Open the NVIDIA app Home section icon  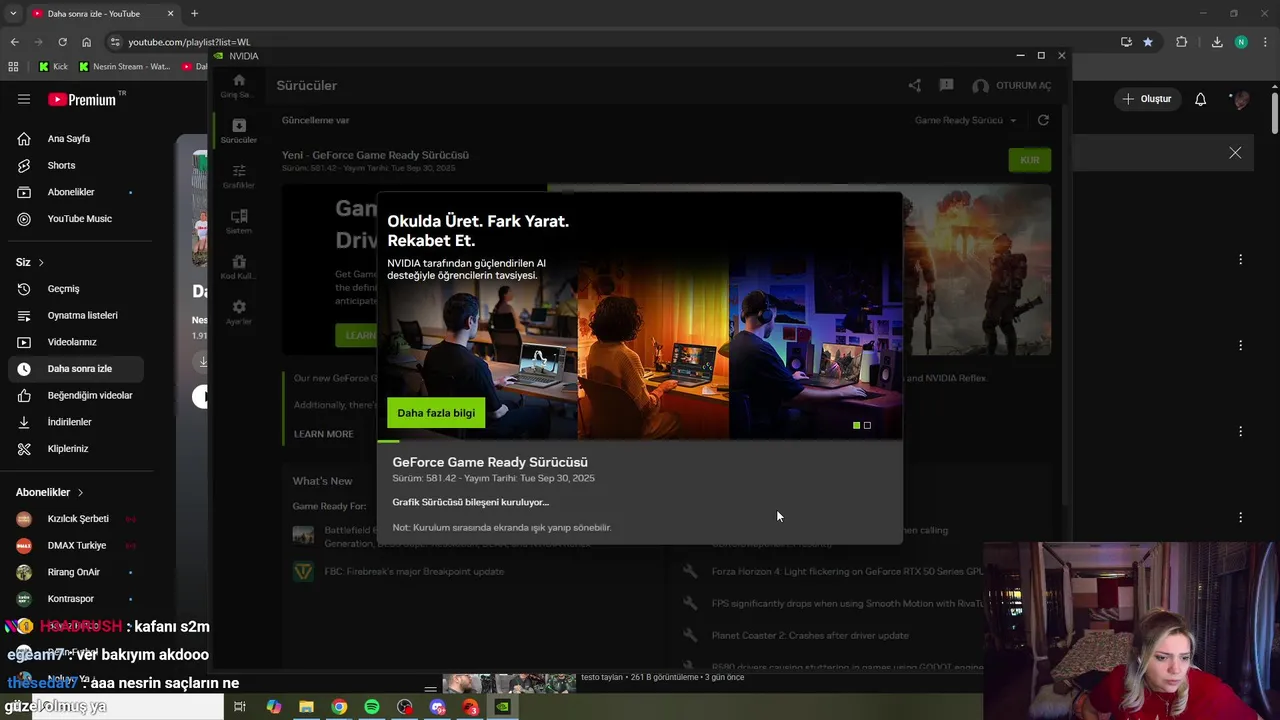click(238, 80)
